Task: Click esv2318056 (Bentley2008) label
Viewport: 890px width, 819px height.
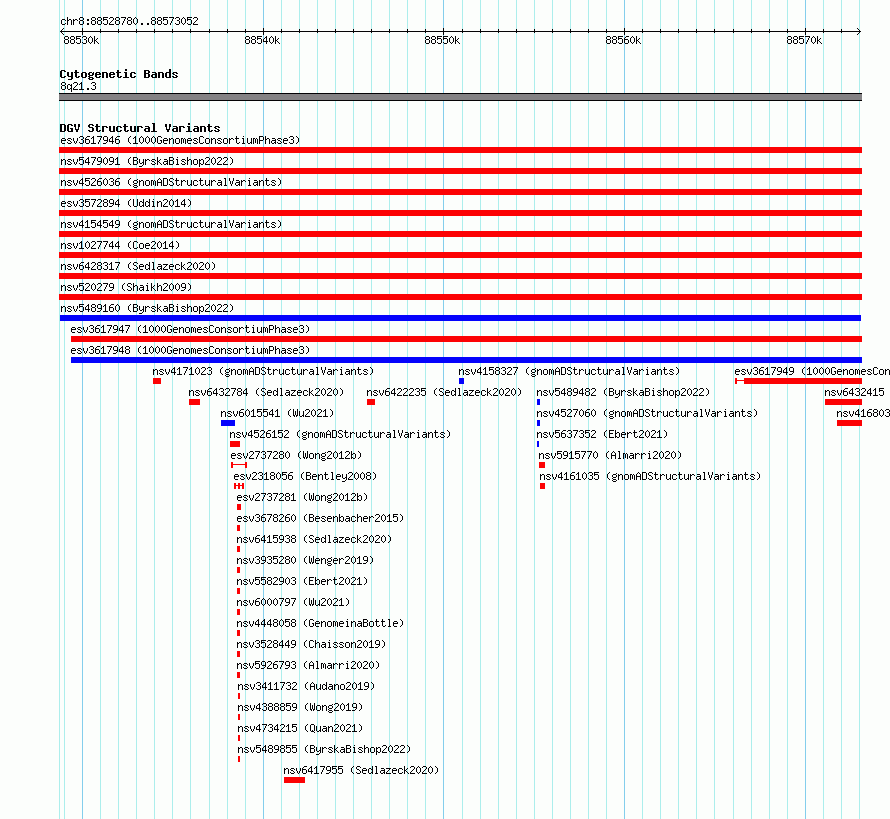Action: pyautogui.click(x=305, y=476)
